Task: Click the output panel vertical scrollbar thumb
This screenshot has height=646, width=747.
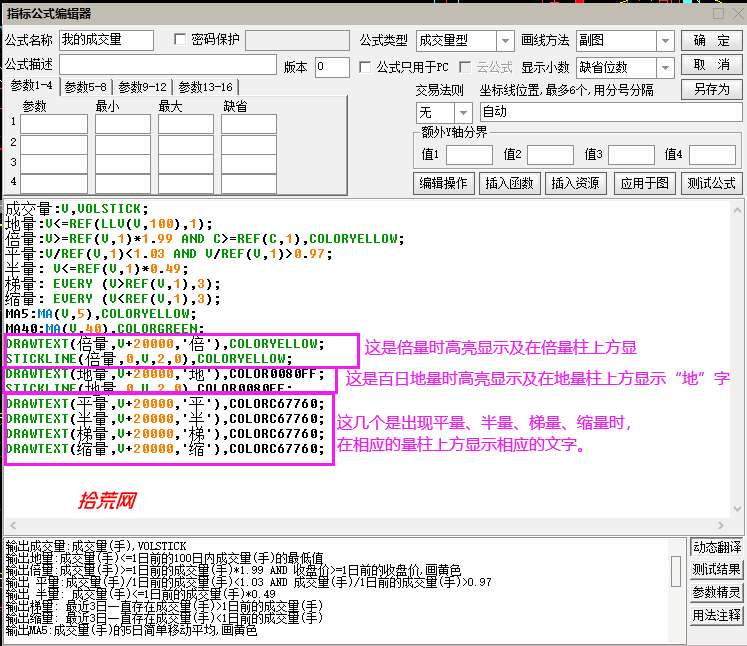Action: click(x=676, y=571)
